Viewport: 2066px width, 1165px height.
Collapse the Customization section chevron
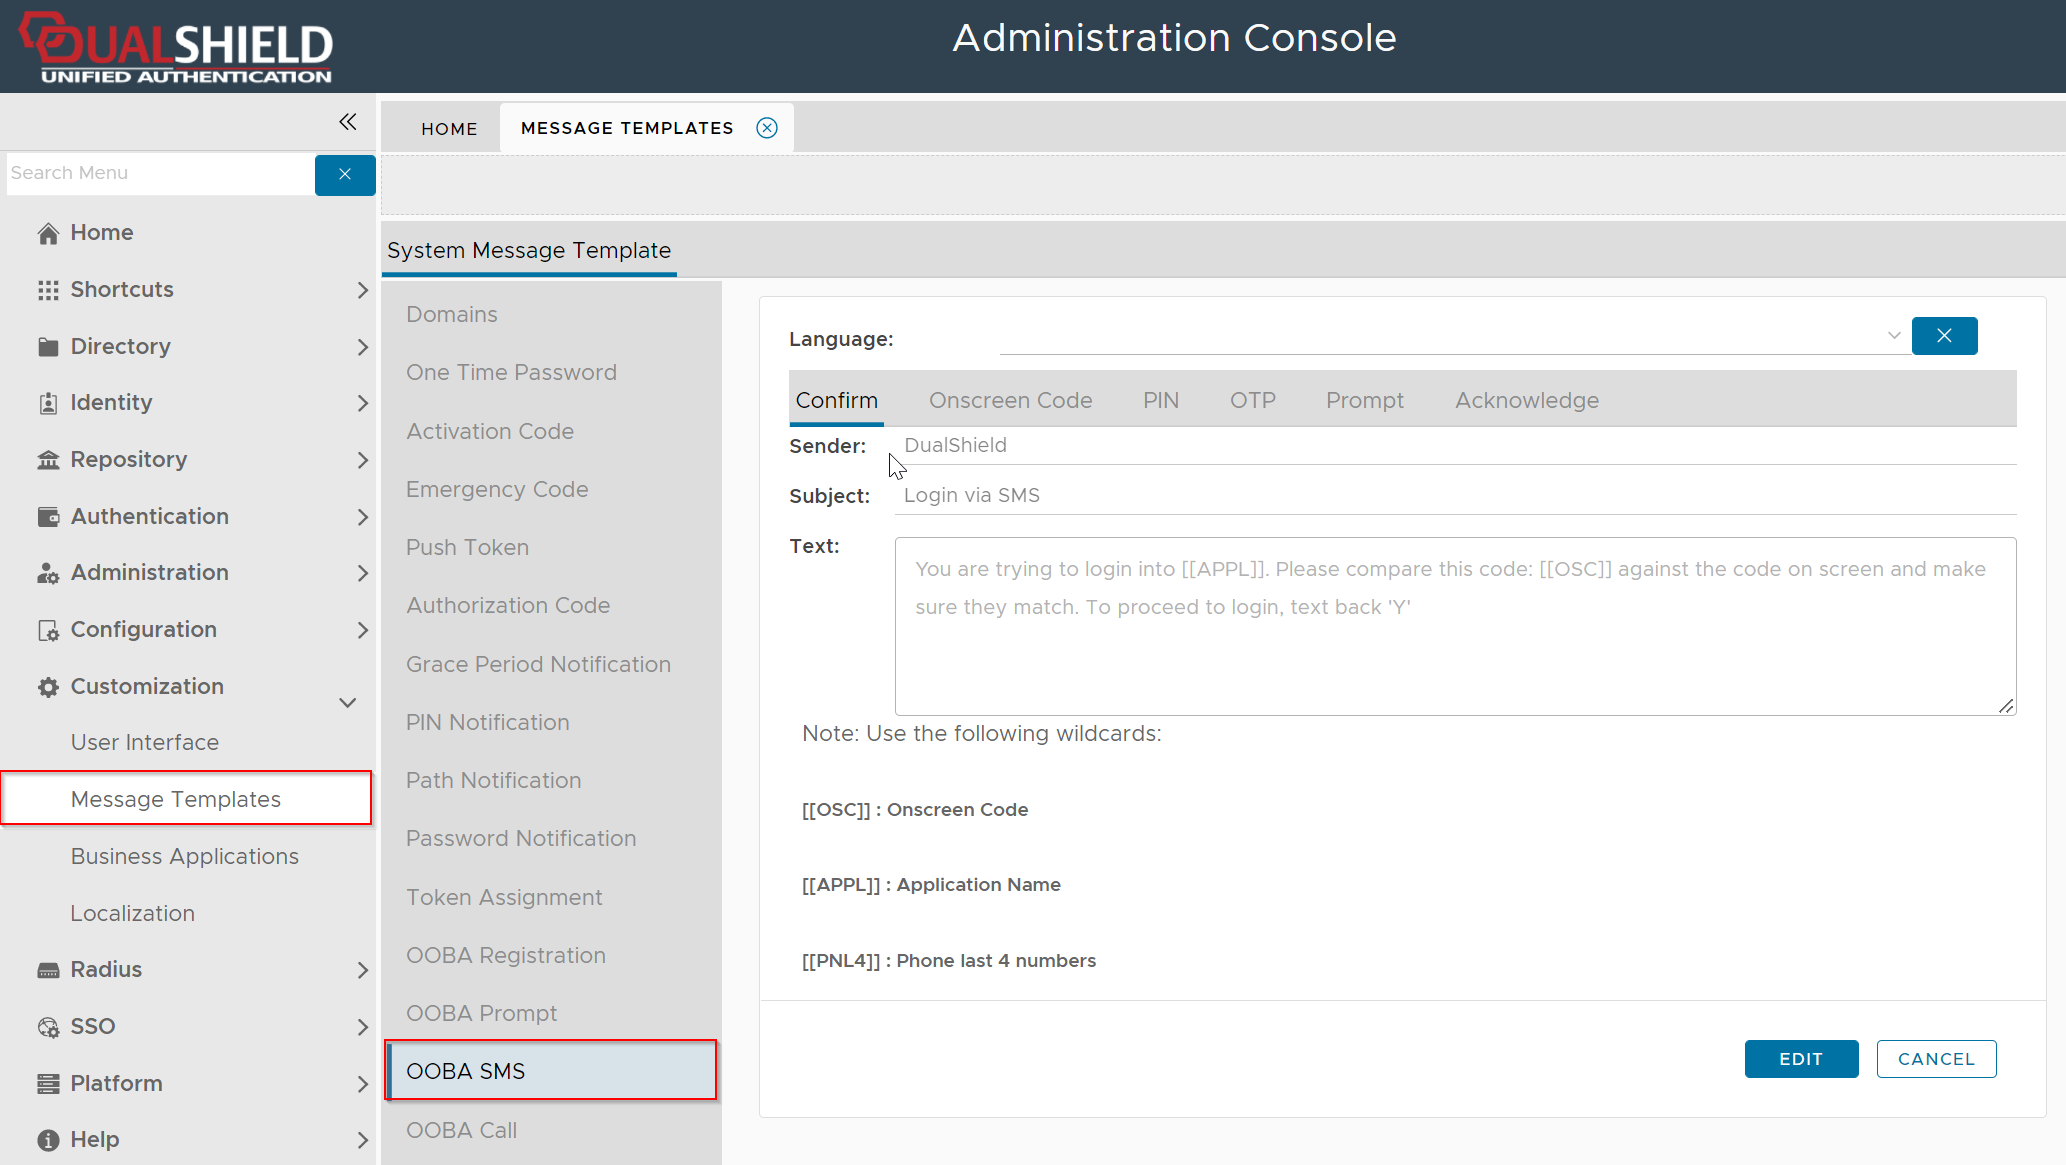coord(347,702)
